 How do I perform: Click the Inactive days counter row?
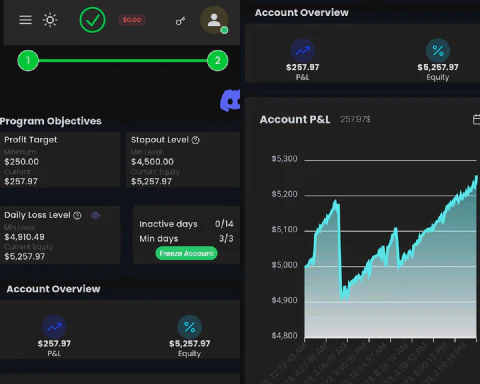pyautogui.click(x=186, y=224)
